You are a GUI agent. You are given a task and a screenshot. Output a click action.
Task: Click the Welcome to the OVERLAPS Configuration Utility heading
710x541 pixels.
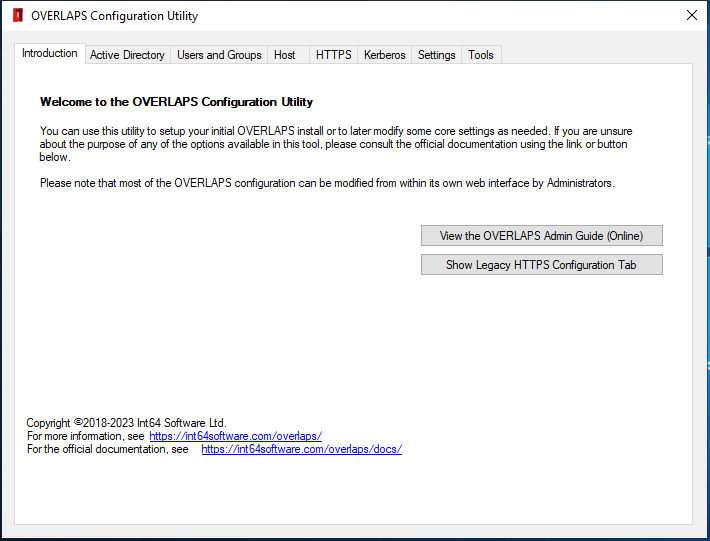coord(176,102)
